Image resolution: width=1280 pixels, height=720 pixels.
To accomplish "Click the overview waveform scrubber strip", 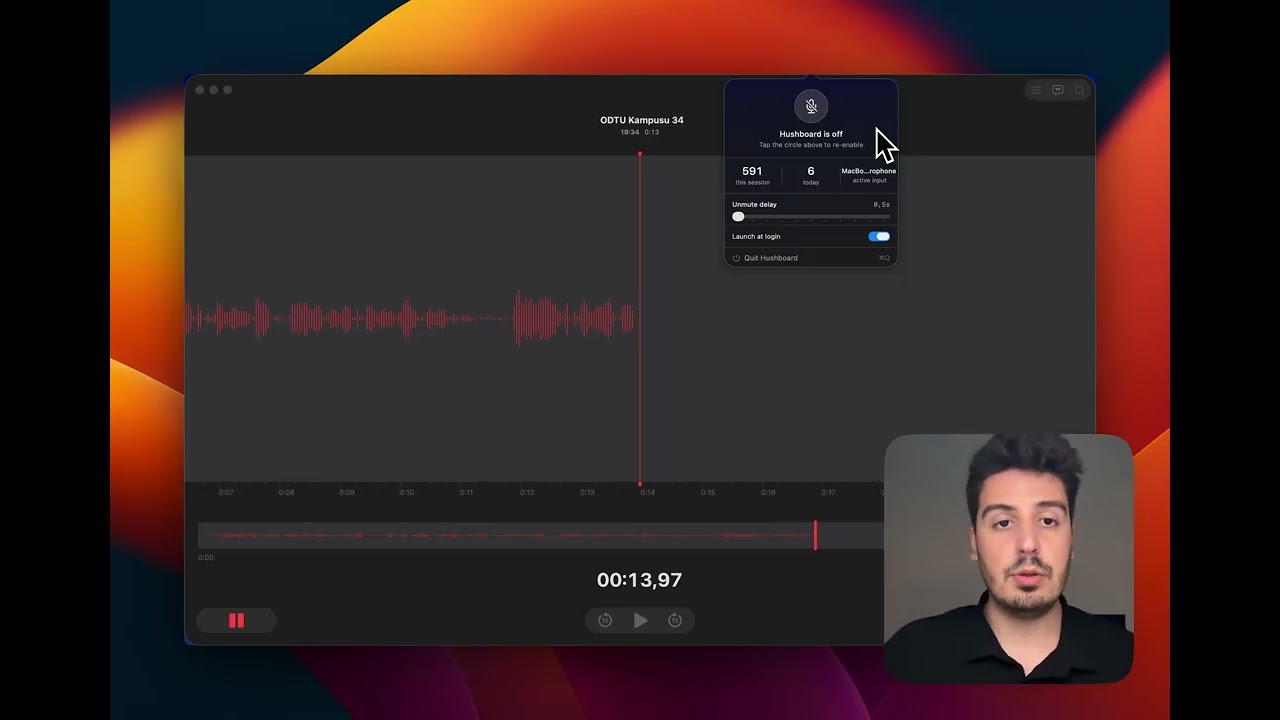I will point(540,535).
